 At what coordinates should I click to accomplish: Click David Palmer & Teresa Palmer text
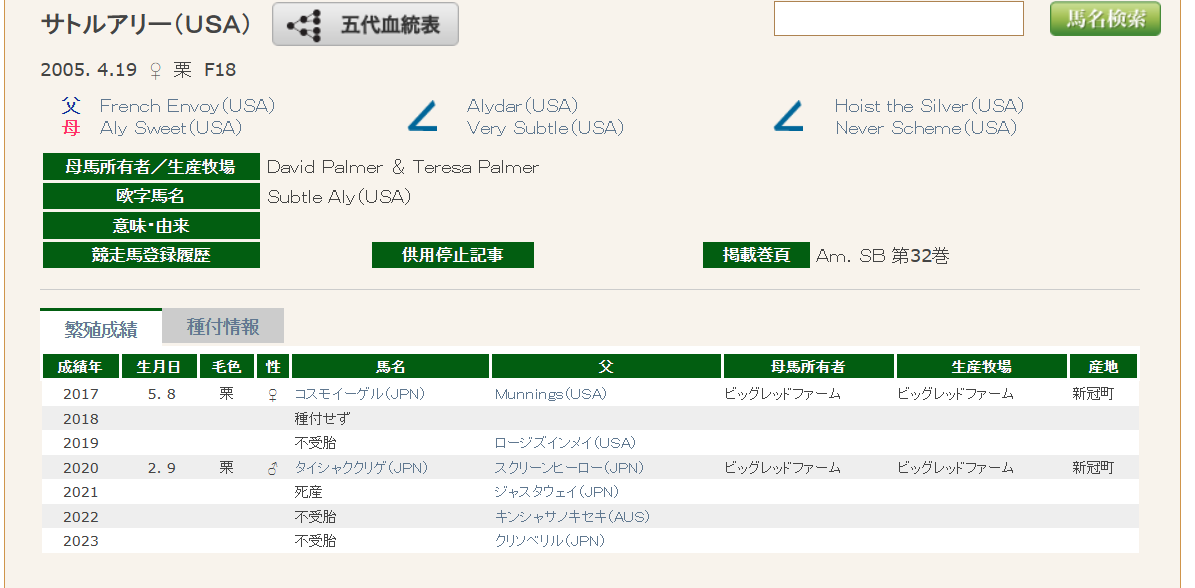[x=402, y=167]
